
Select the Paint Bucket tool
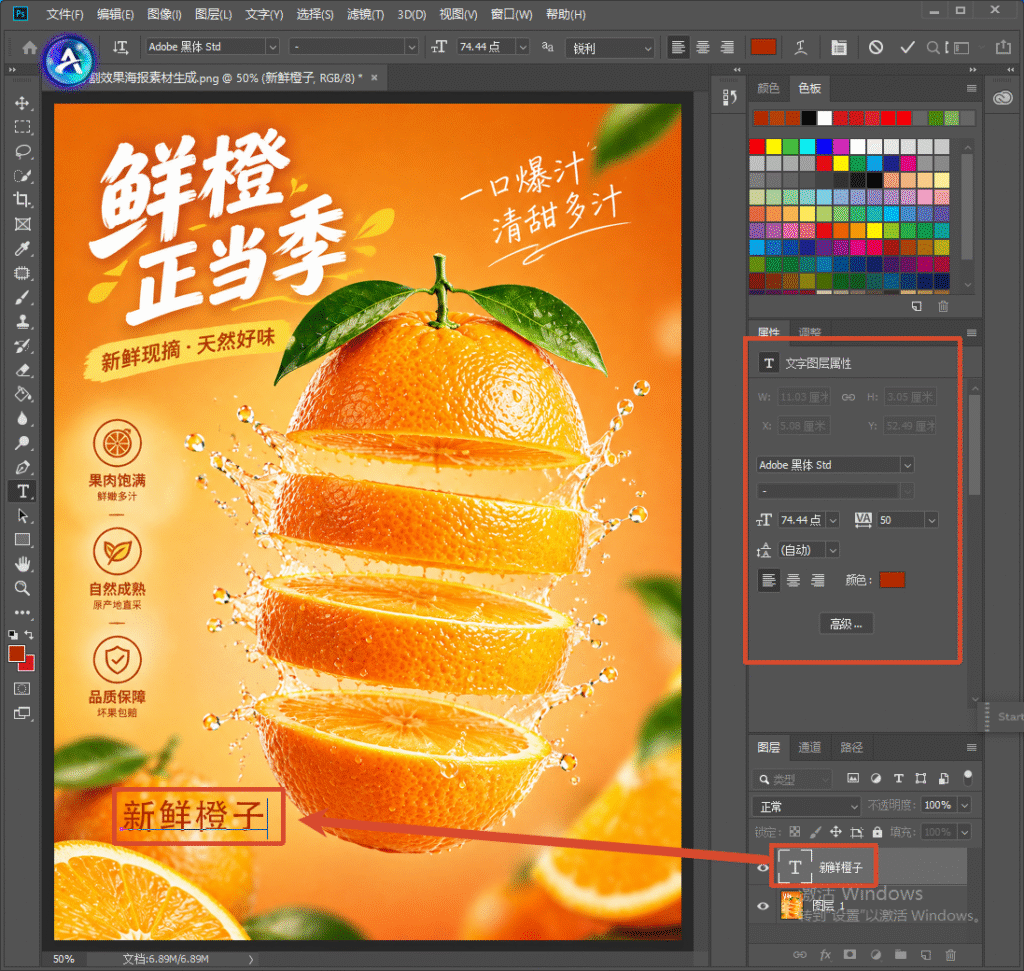[x=22, y=394]
